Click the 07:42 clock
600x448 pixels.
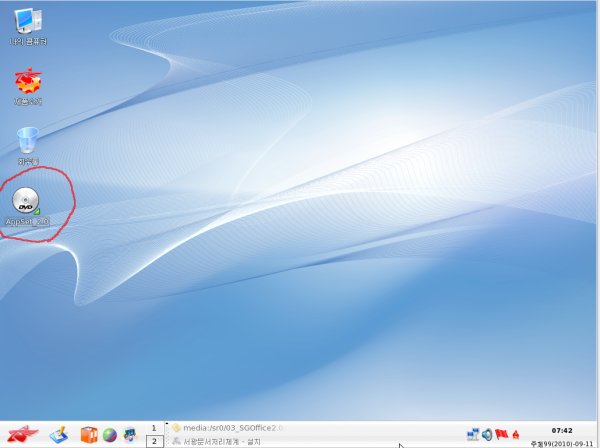[x=562, y=431]
